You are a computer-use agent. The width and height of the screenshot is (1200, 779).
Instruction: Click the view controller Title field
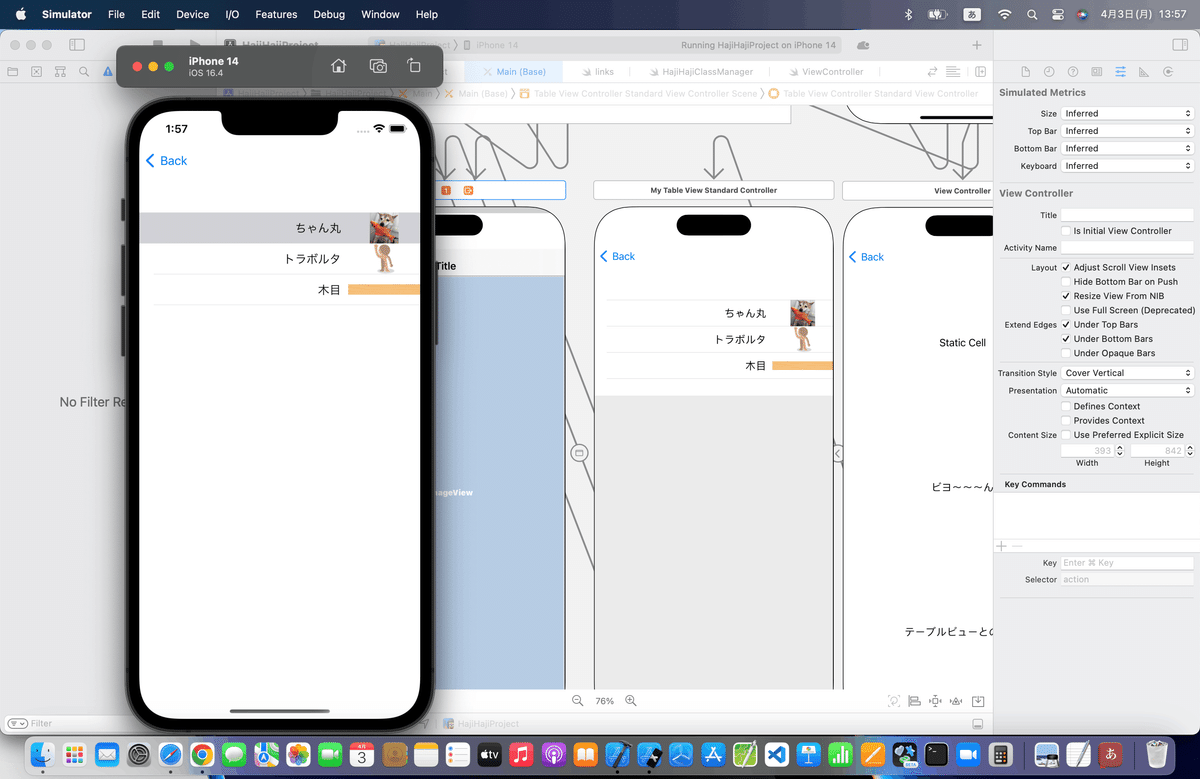(1127, 215)
